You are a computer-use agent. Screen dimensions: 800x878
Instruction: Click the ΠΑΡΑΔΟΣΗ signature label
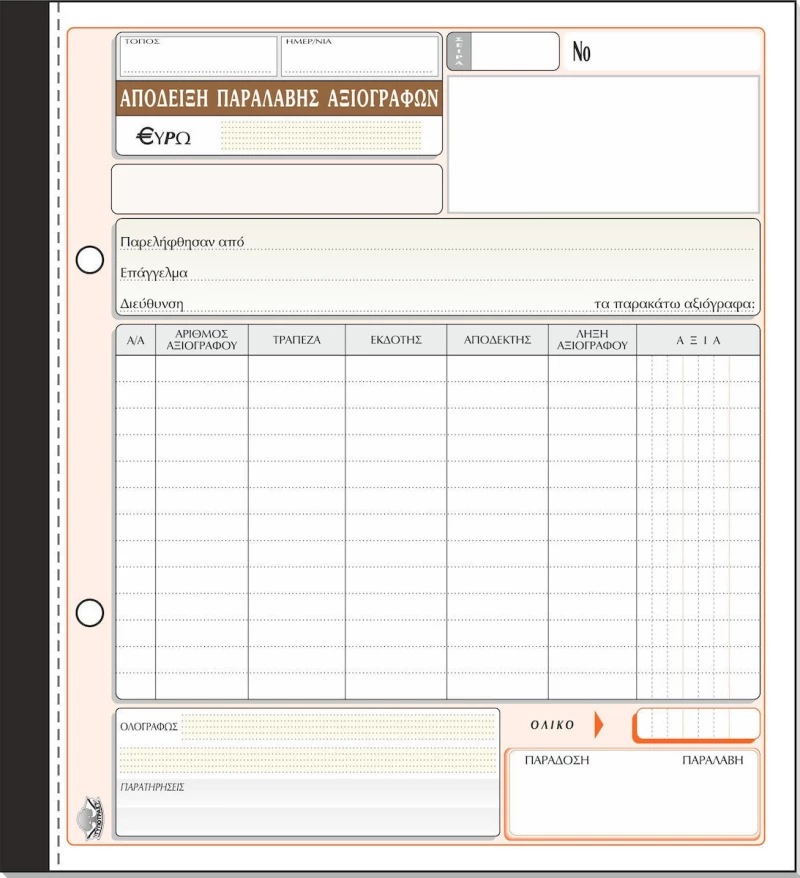click(x=556, y=760)
